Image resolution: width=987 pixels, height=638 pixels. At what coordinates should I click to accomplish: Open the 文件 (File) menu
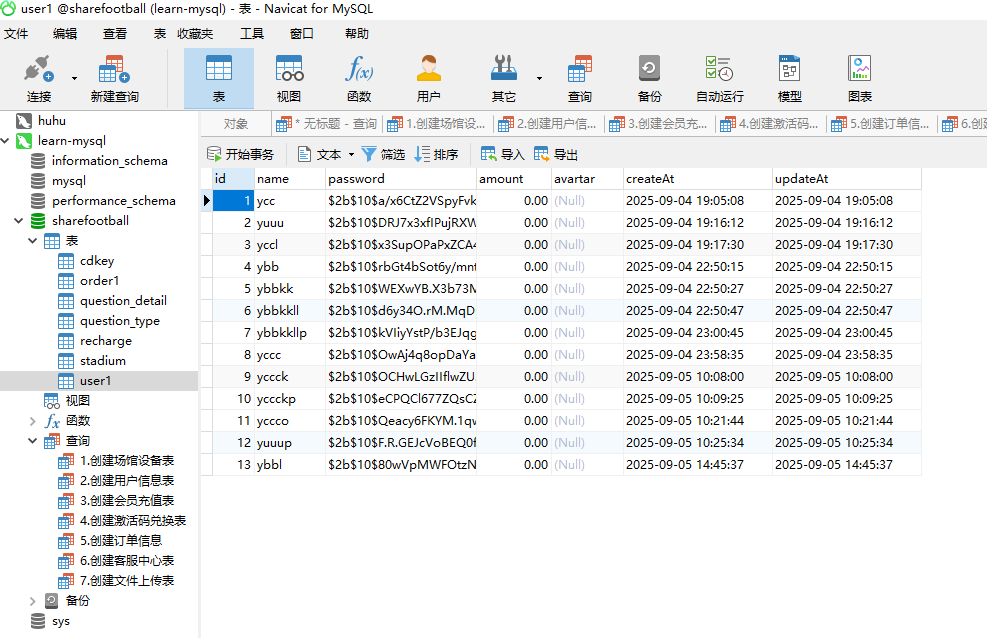coord(16,33)
